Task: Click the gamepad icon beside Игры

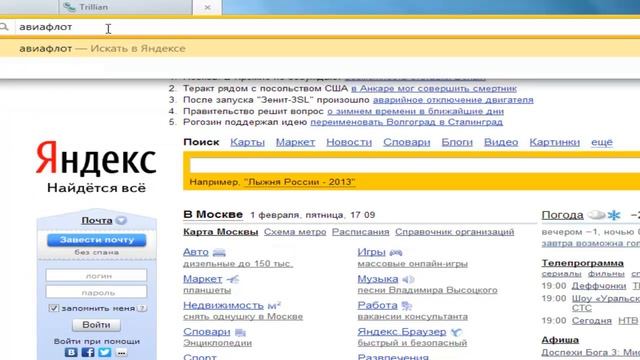Action: [396, 253]
